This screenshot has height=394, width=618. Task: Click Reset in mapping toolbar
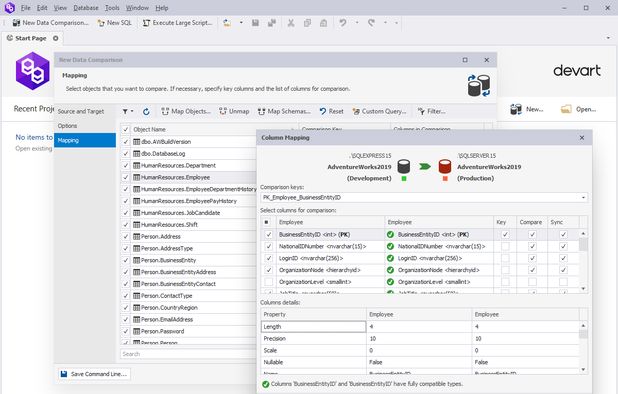pyautogui.click(x=331, y=112)
